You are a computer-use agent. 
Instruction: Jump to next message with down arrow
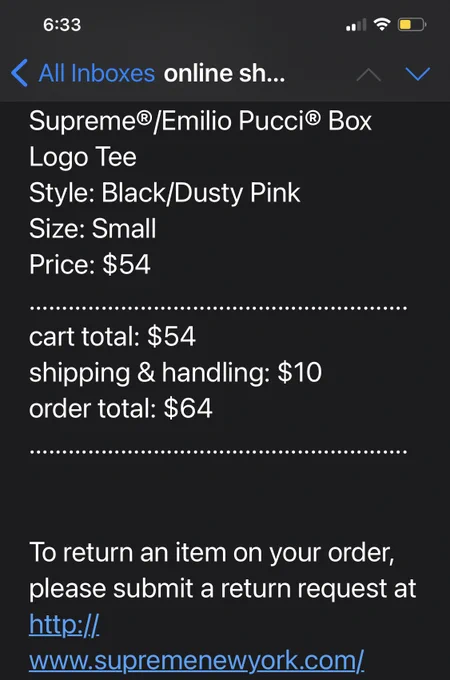coord(418,74)
